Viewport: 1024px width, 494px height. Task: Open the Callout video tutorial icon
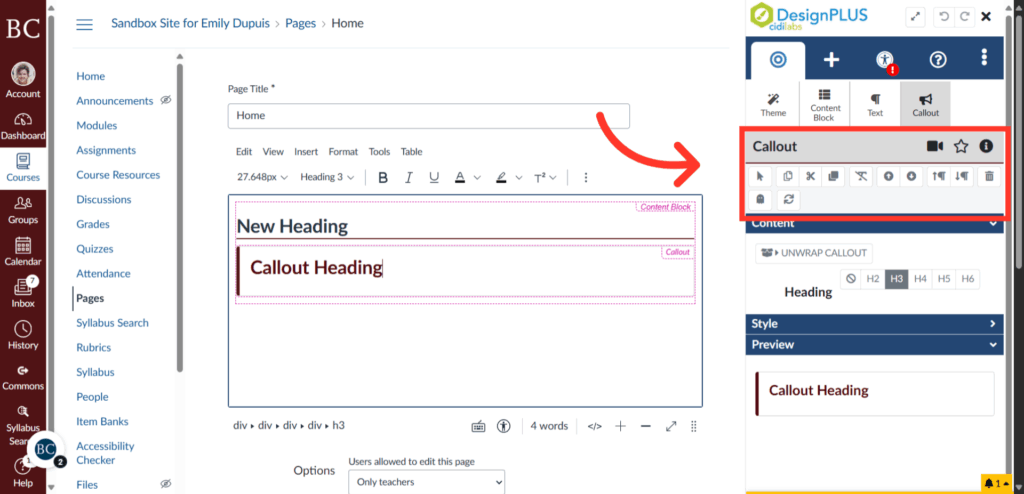[935, 146]
